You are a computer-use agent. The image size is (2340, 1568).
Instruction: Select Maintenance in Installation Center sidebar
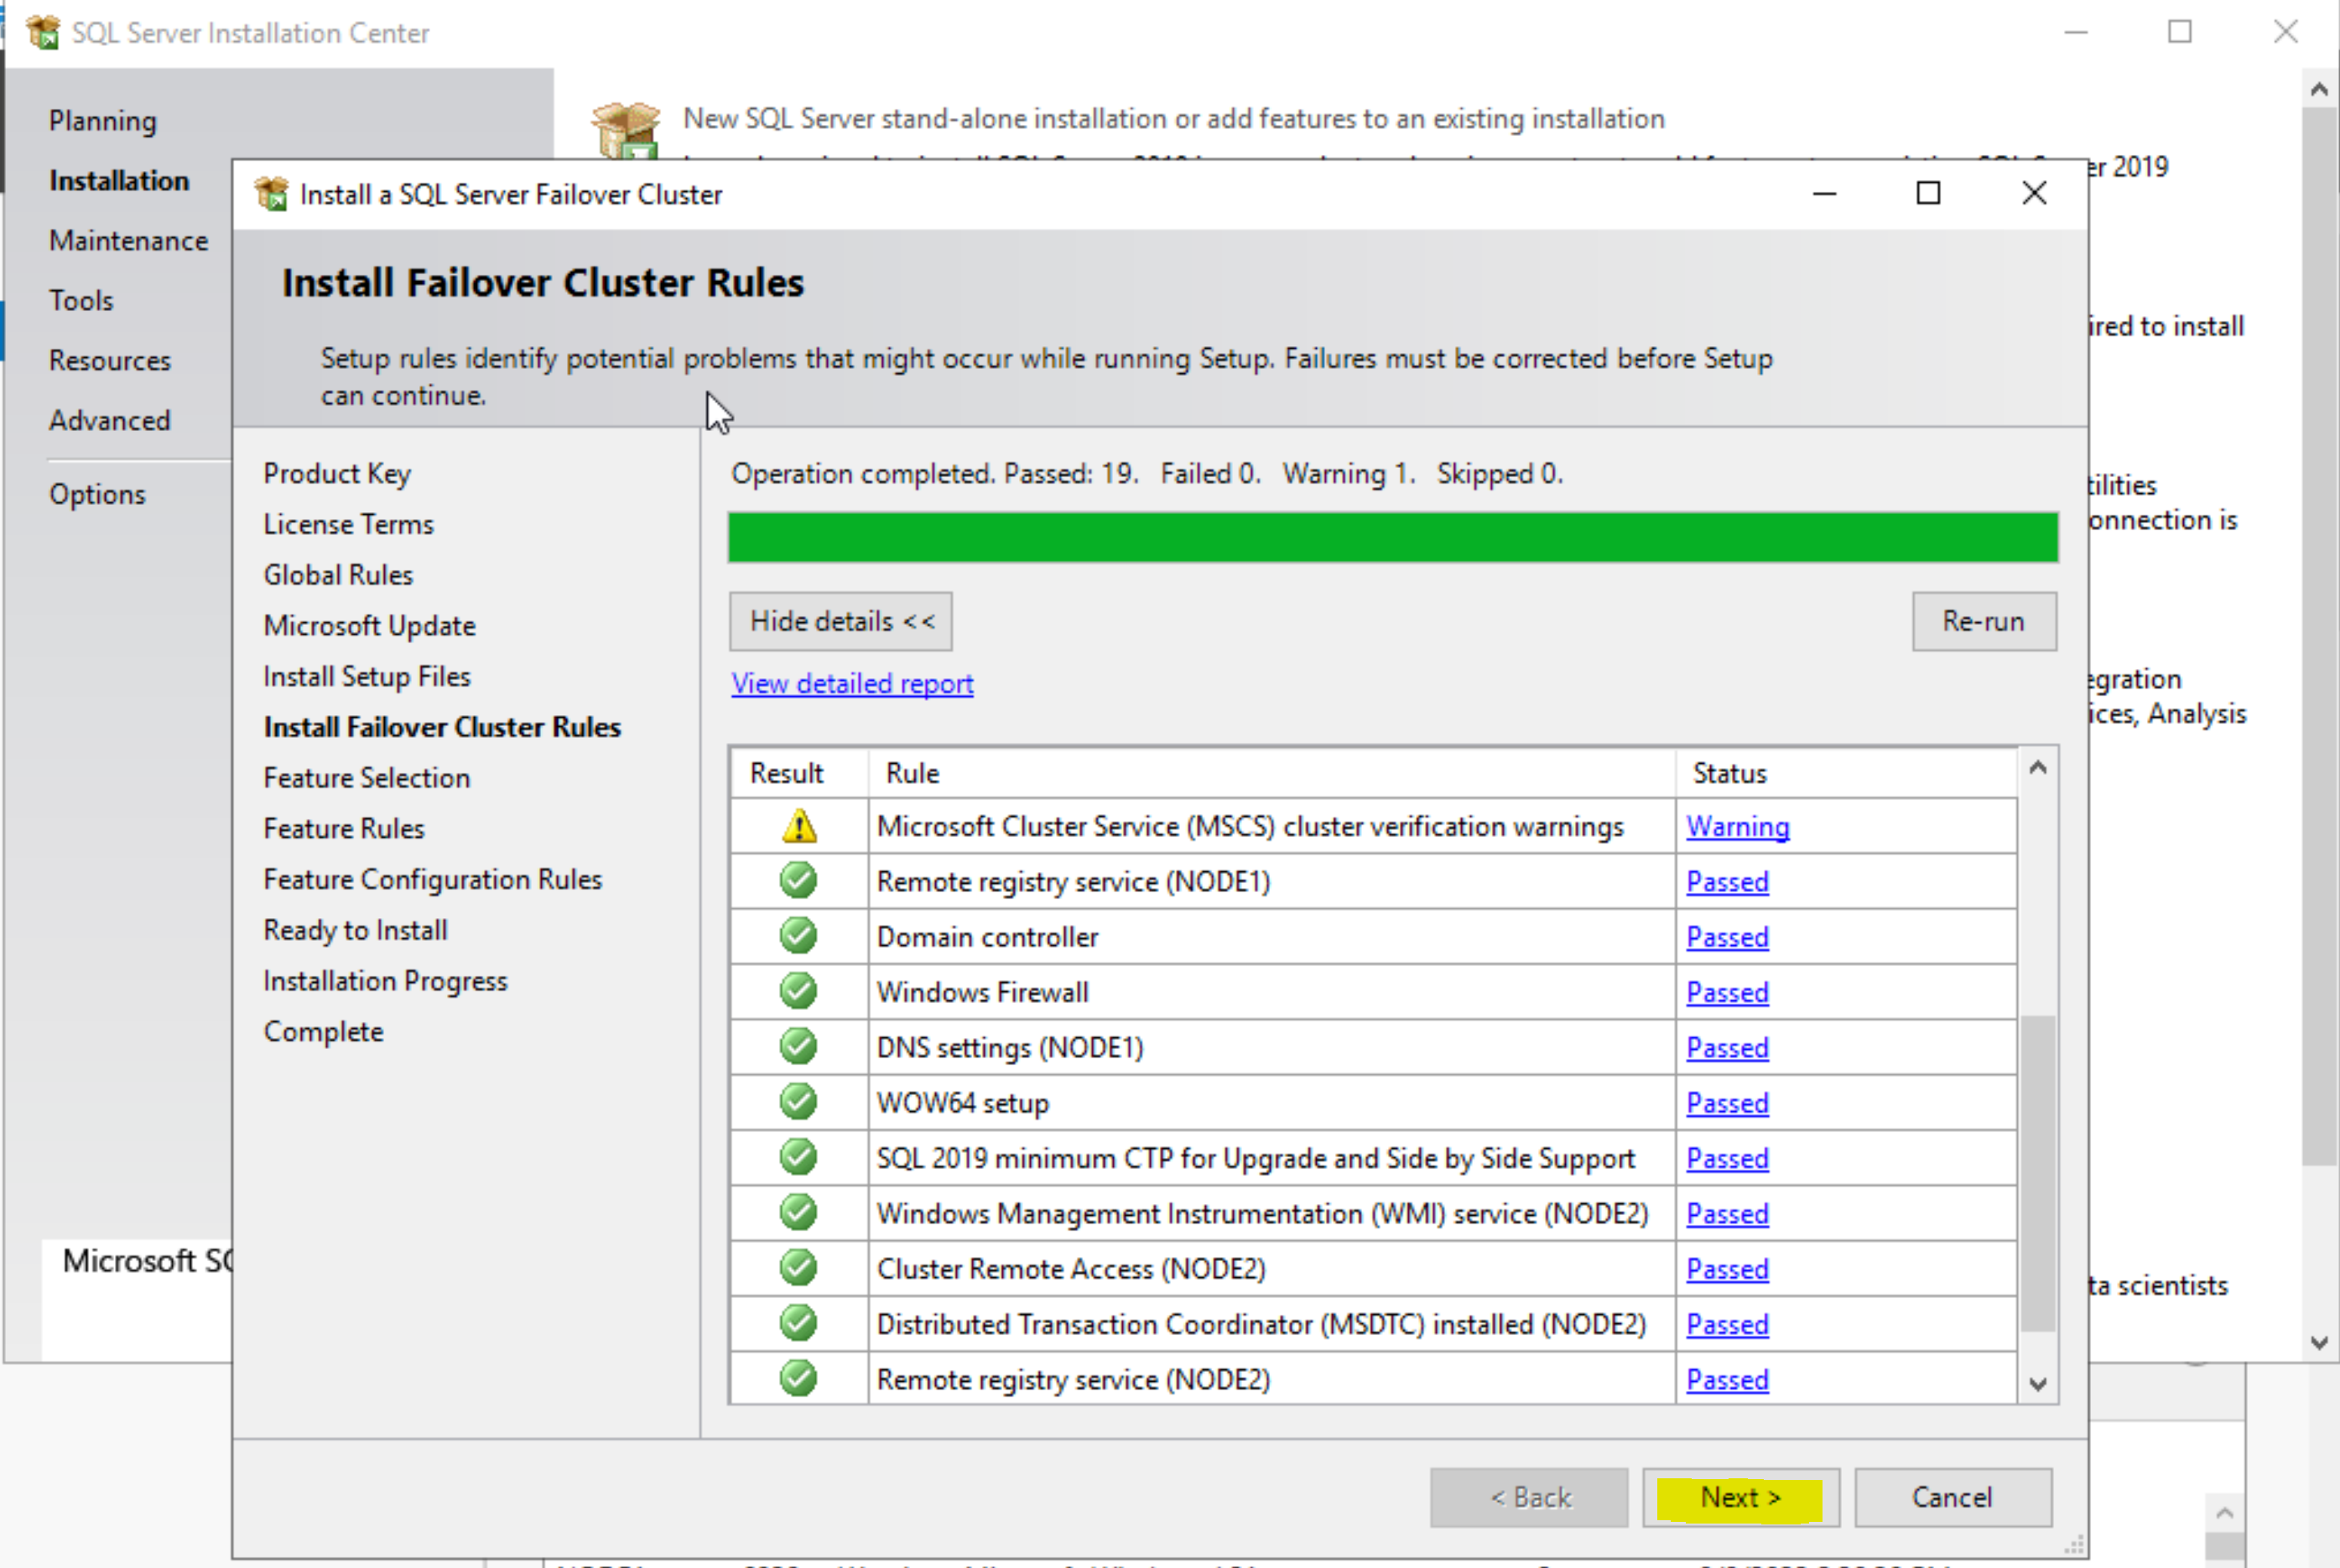(129, 241)
